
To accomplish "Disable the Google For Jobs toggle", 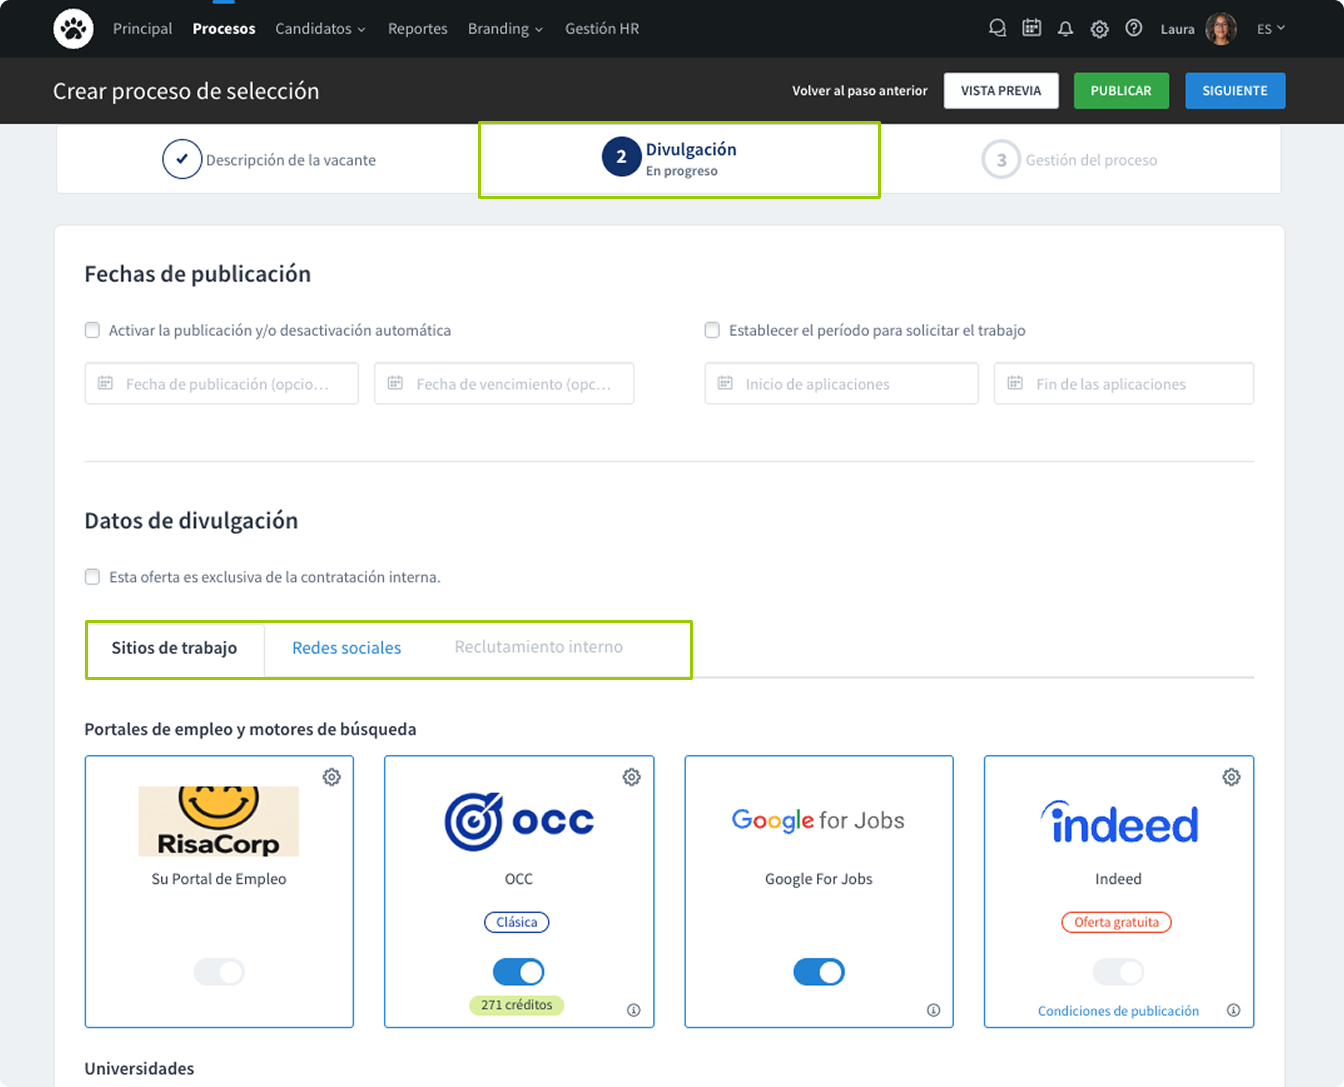I will (818, 971).
